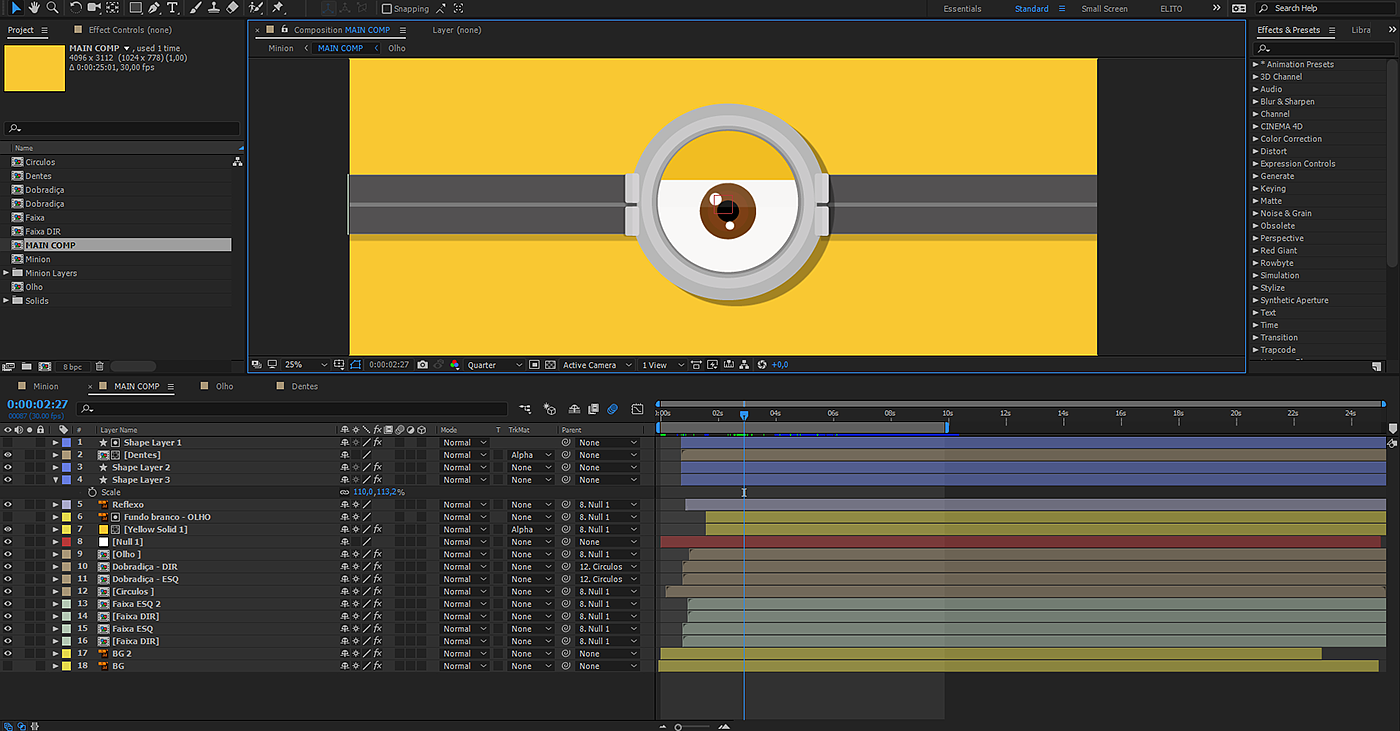This screenshot has width=1400, height=731.
Task: Click the yellow label swatch of BG layer
Action: pyautogui.click(x=66, y=666)
